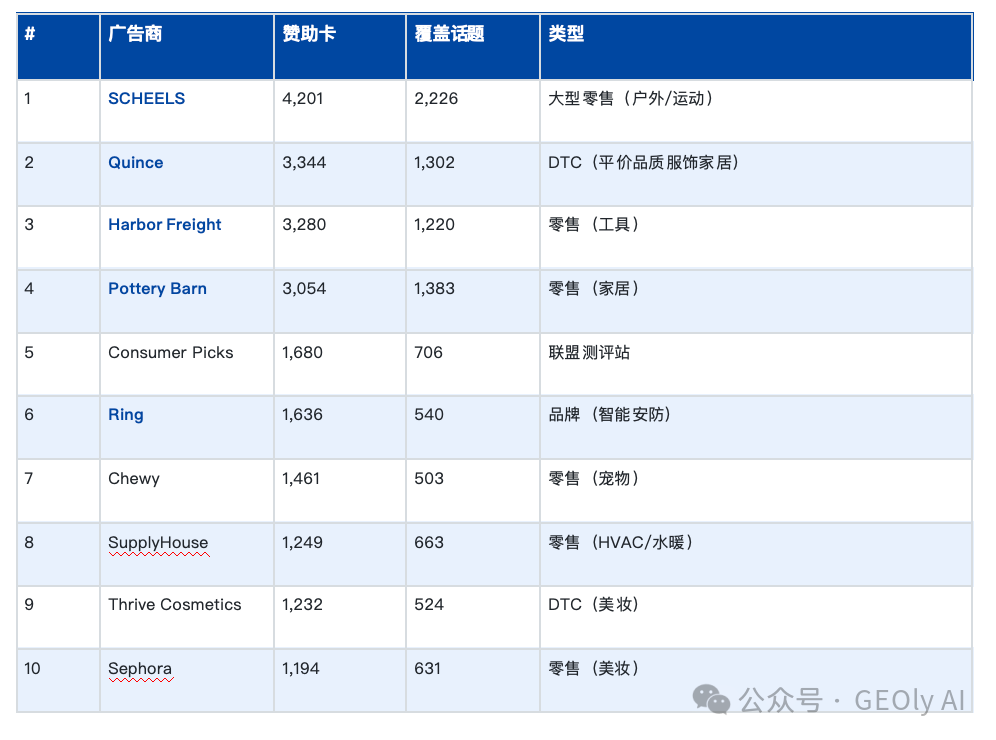Select sponsor card value 4,201
Image resolution: width=996 pixels, height=740 pixels.
[x=302, y=98]
